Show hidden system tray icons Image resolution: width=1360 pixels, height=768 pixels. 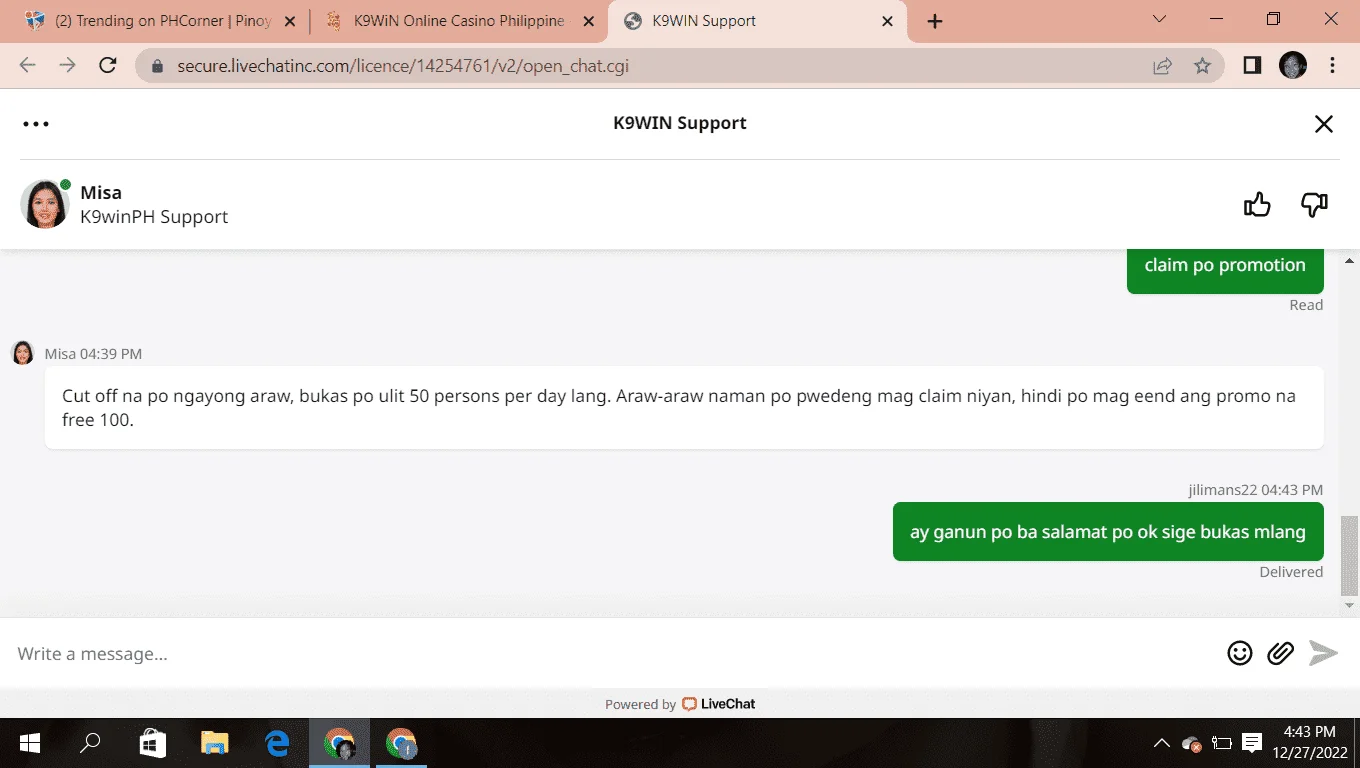pyautogui.click(x=1161, y=743)
